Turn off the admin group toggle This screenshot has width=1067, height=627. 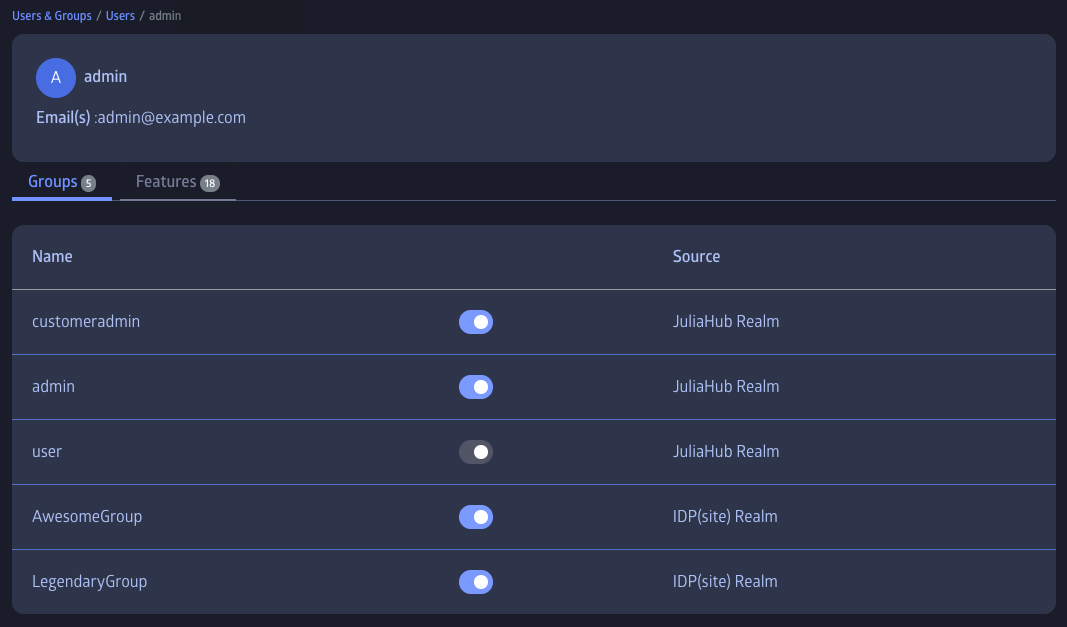(476, 387)
